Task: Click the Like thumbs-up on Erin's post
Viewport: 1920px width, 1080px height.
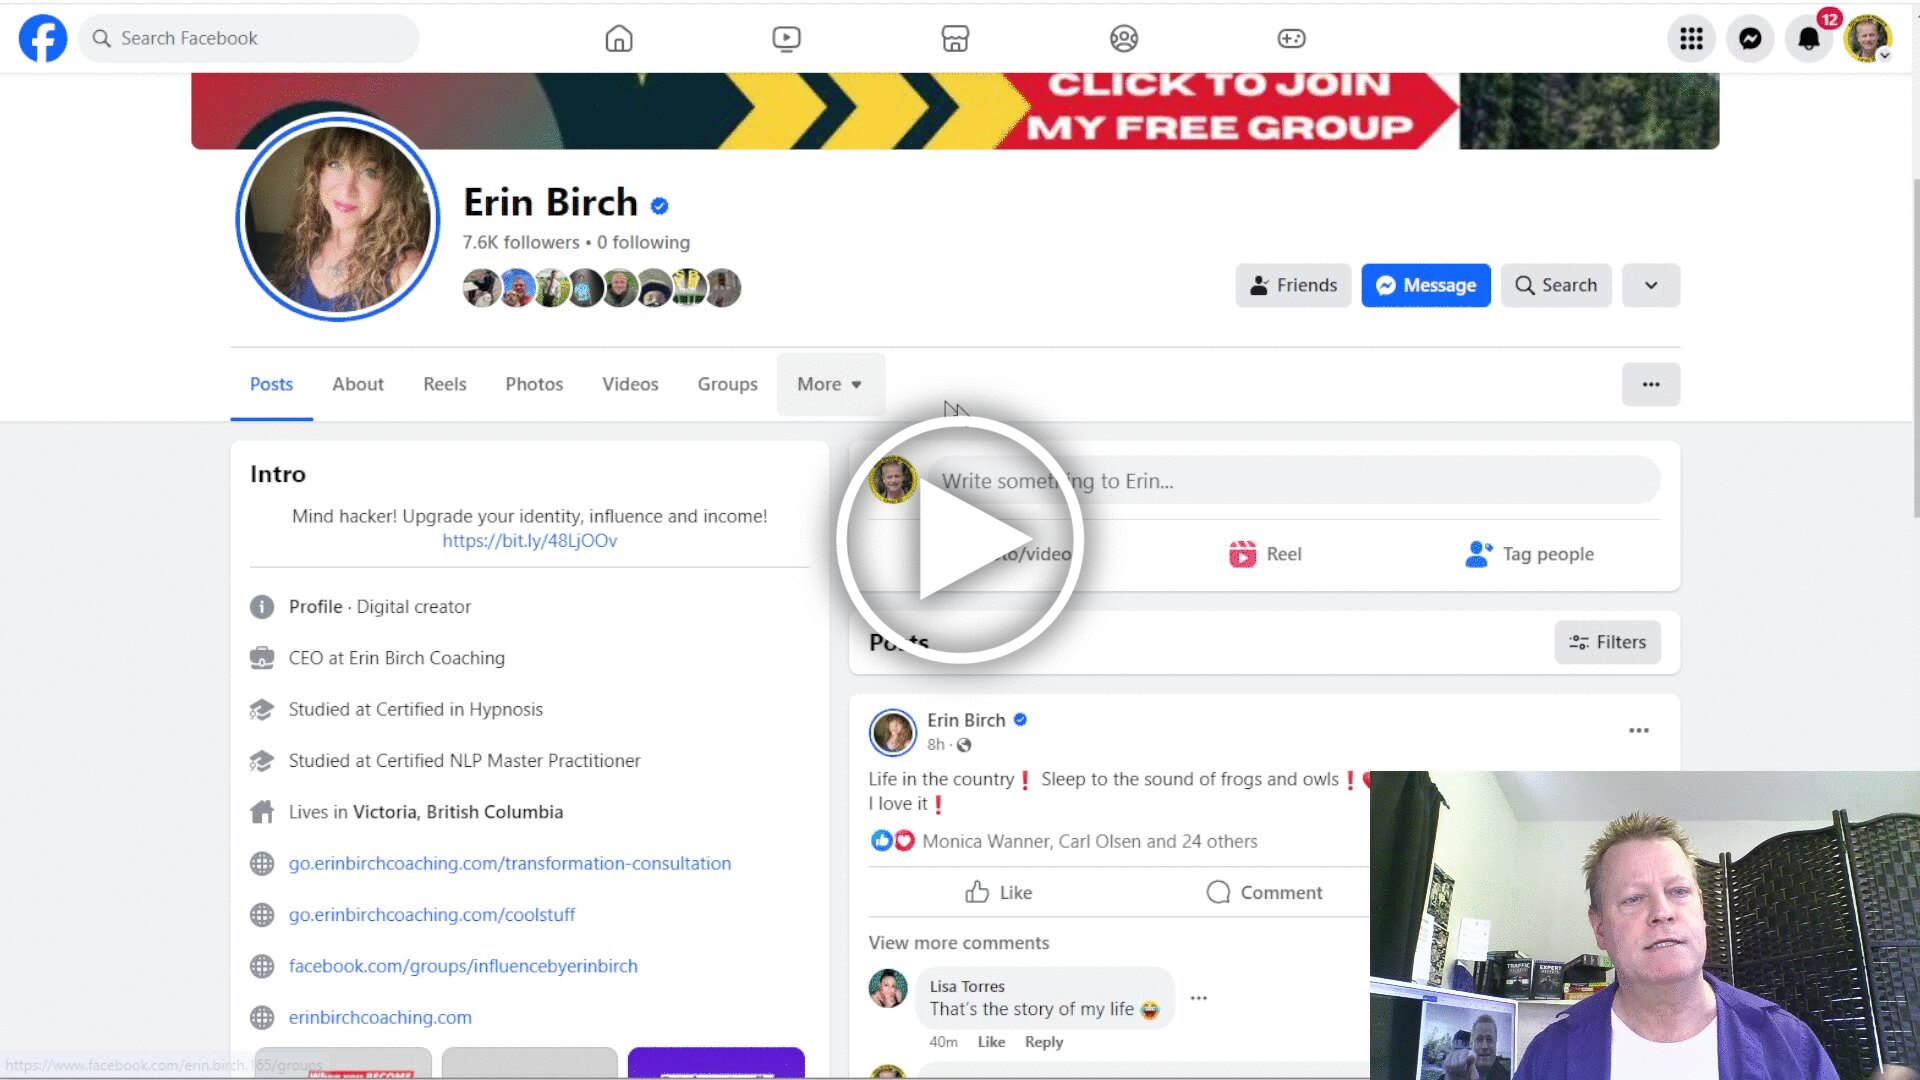Action: [x=977, y=892]
